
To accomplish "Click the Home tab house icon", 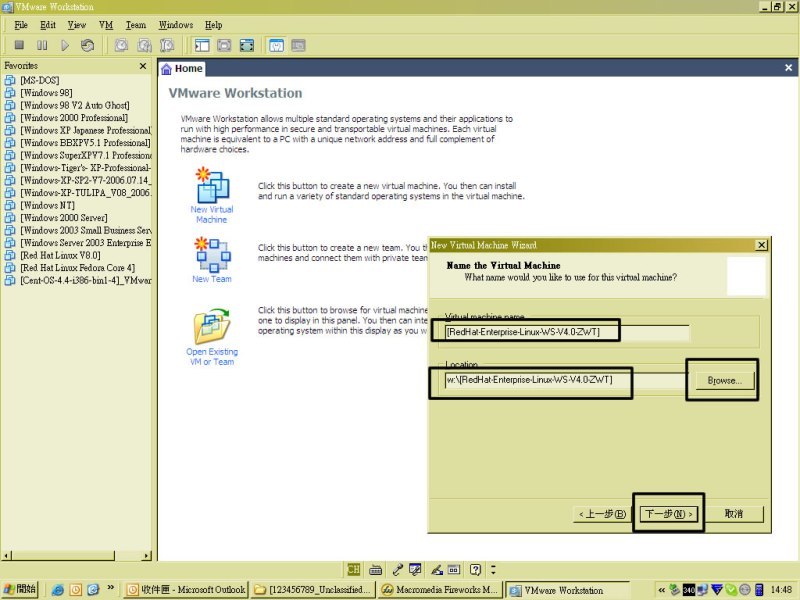I will (x=166, y=69).
